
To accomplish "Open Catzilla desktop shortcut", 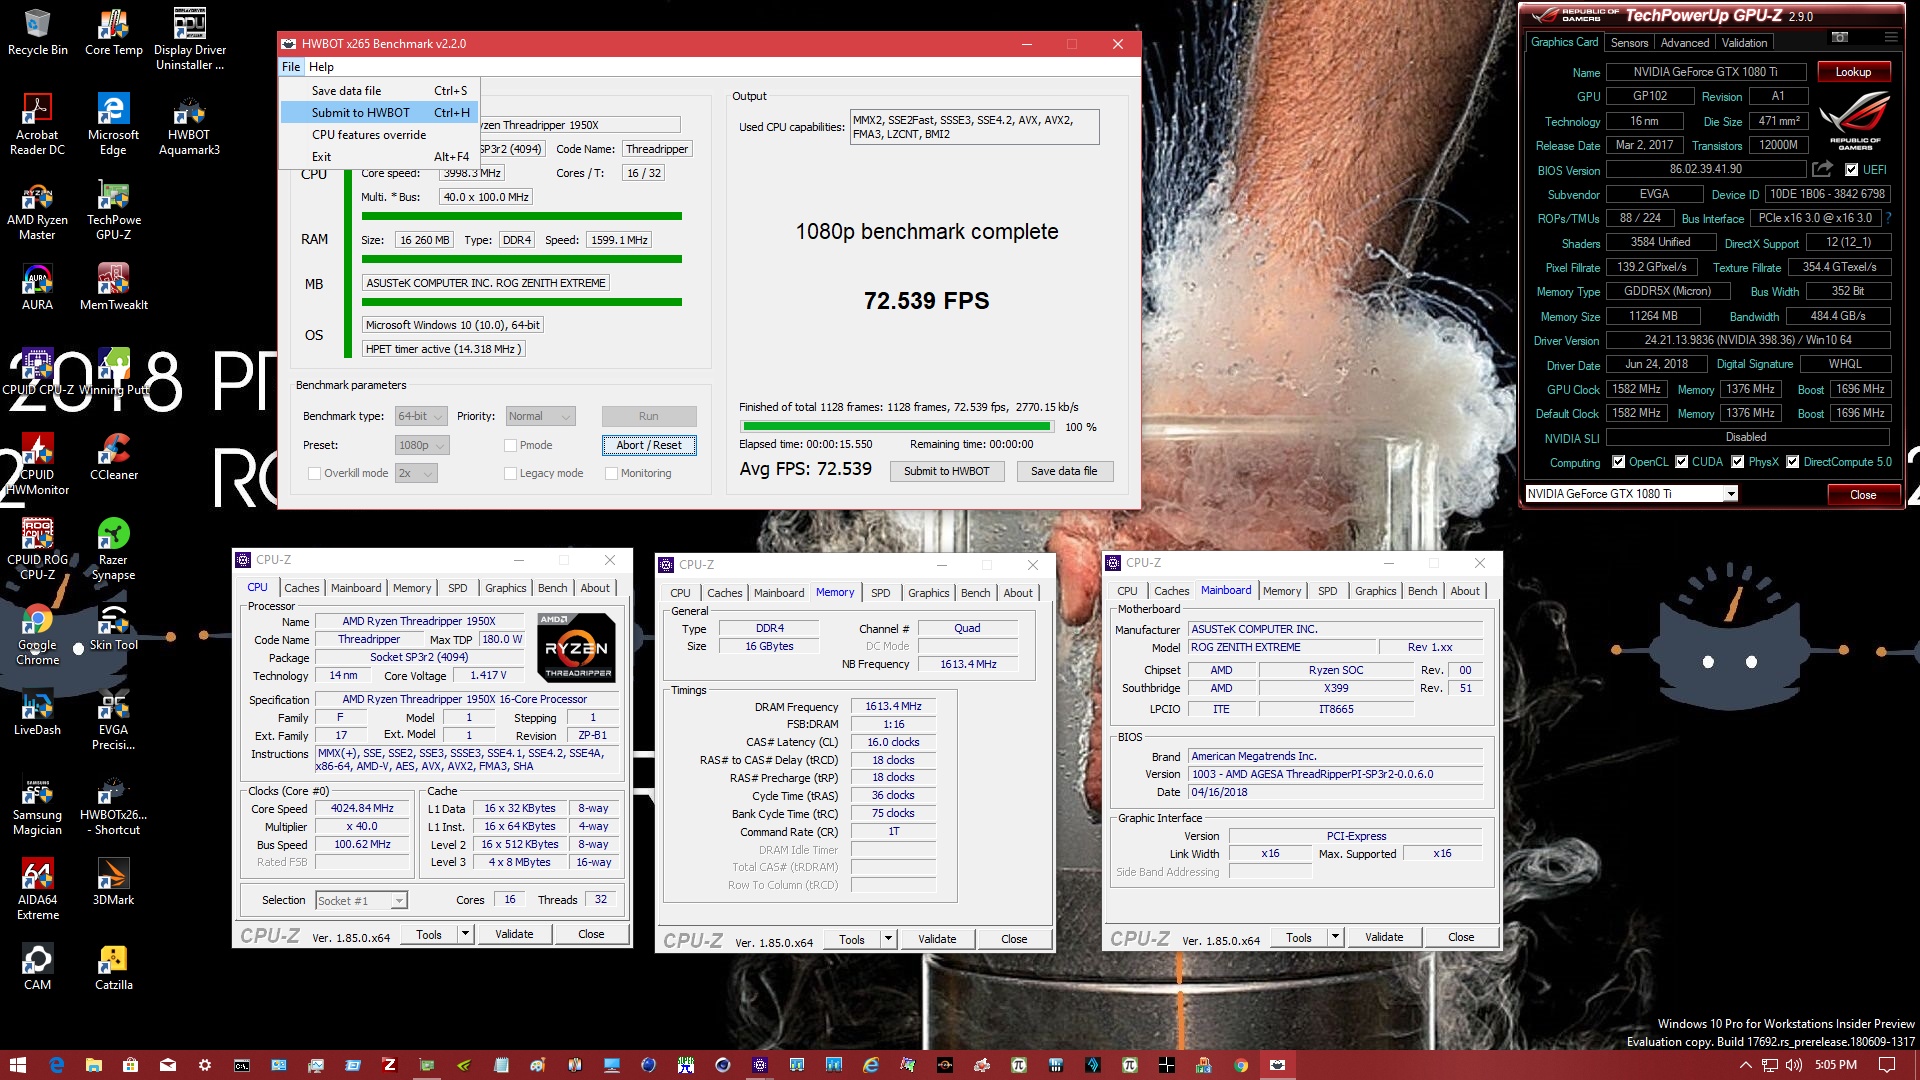I will point(113,967).
